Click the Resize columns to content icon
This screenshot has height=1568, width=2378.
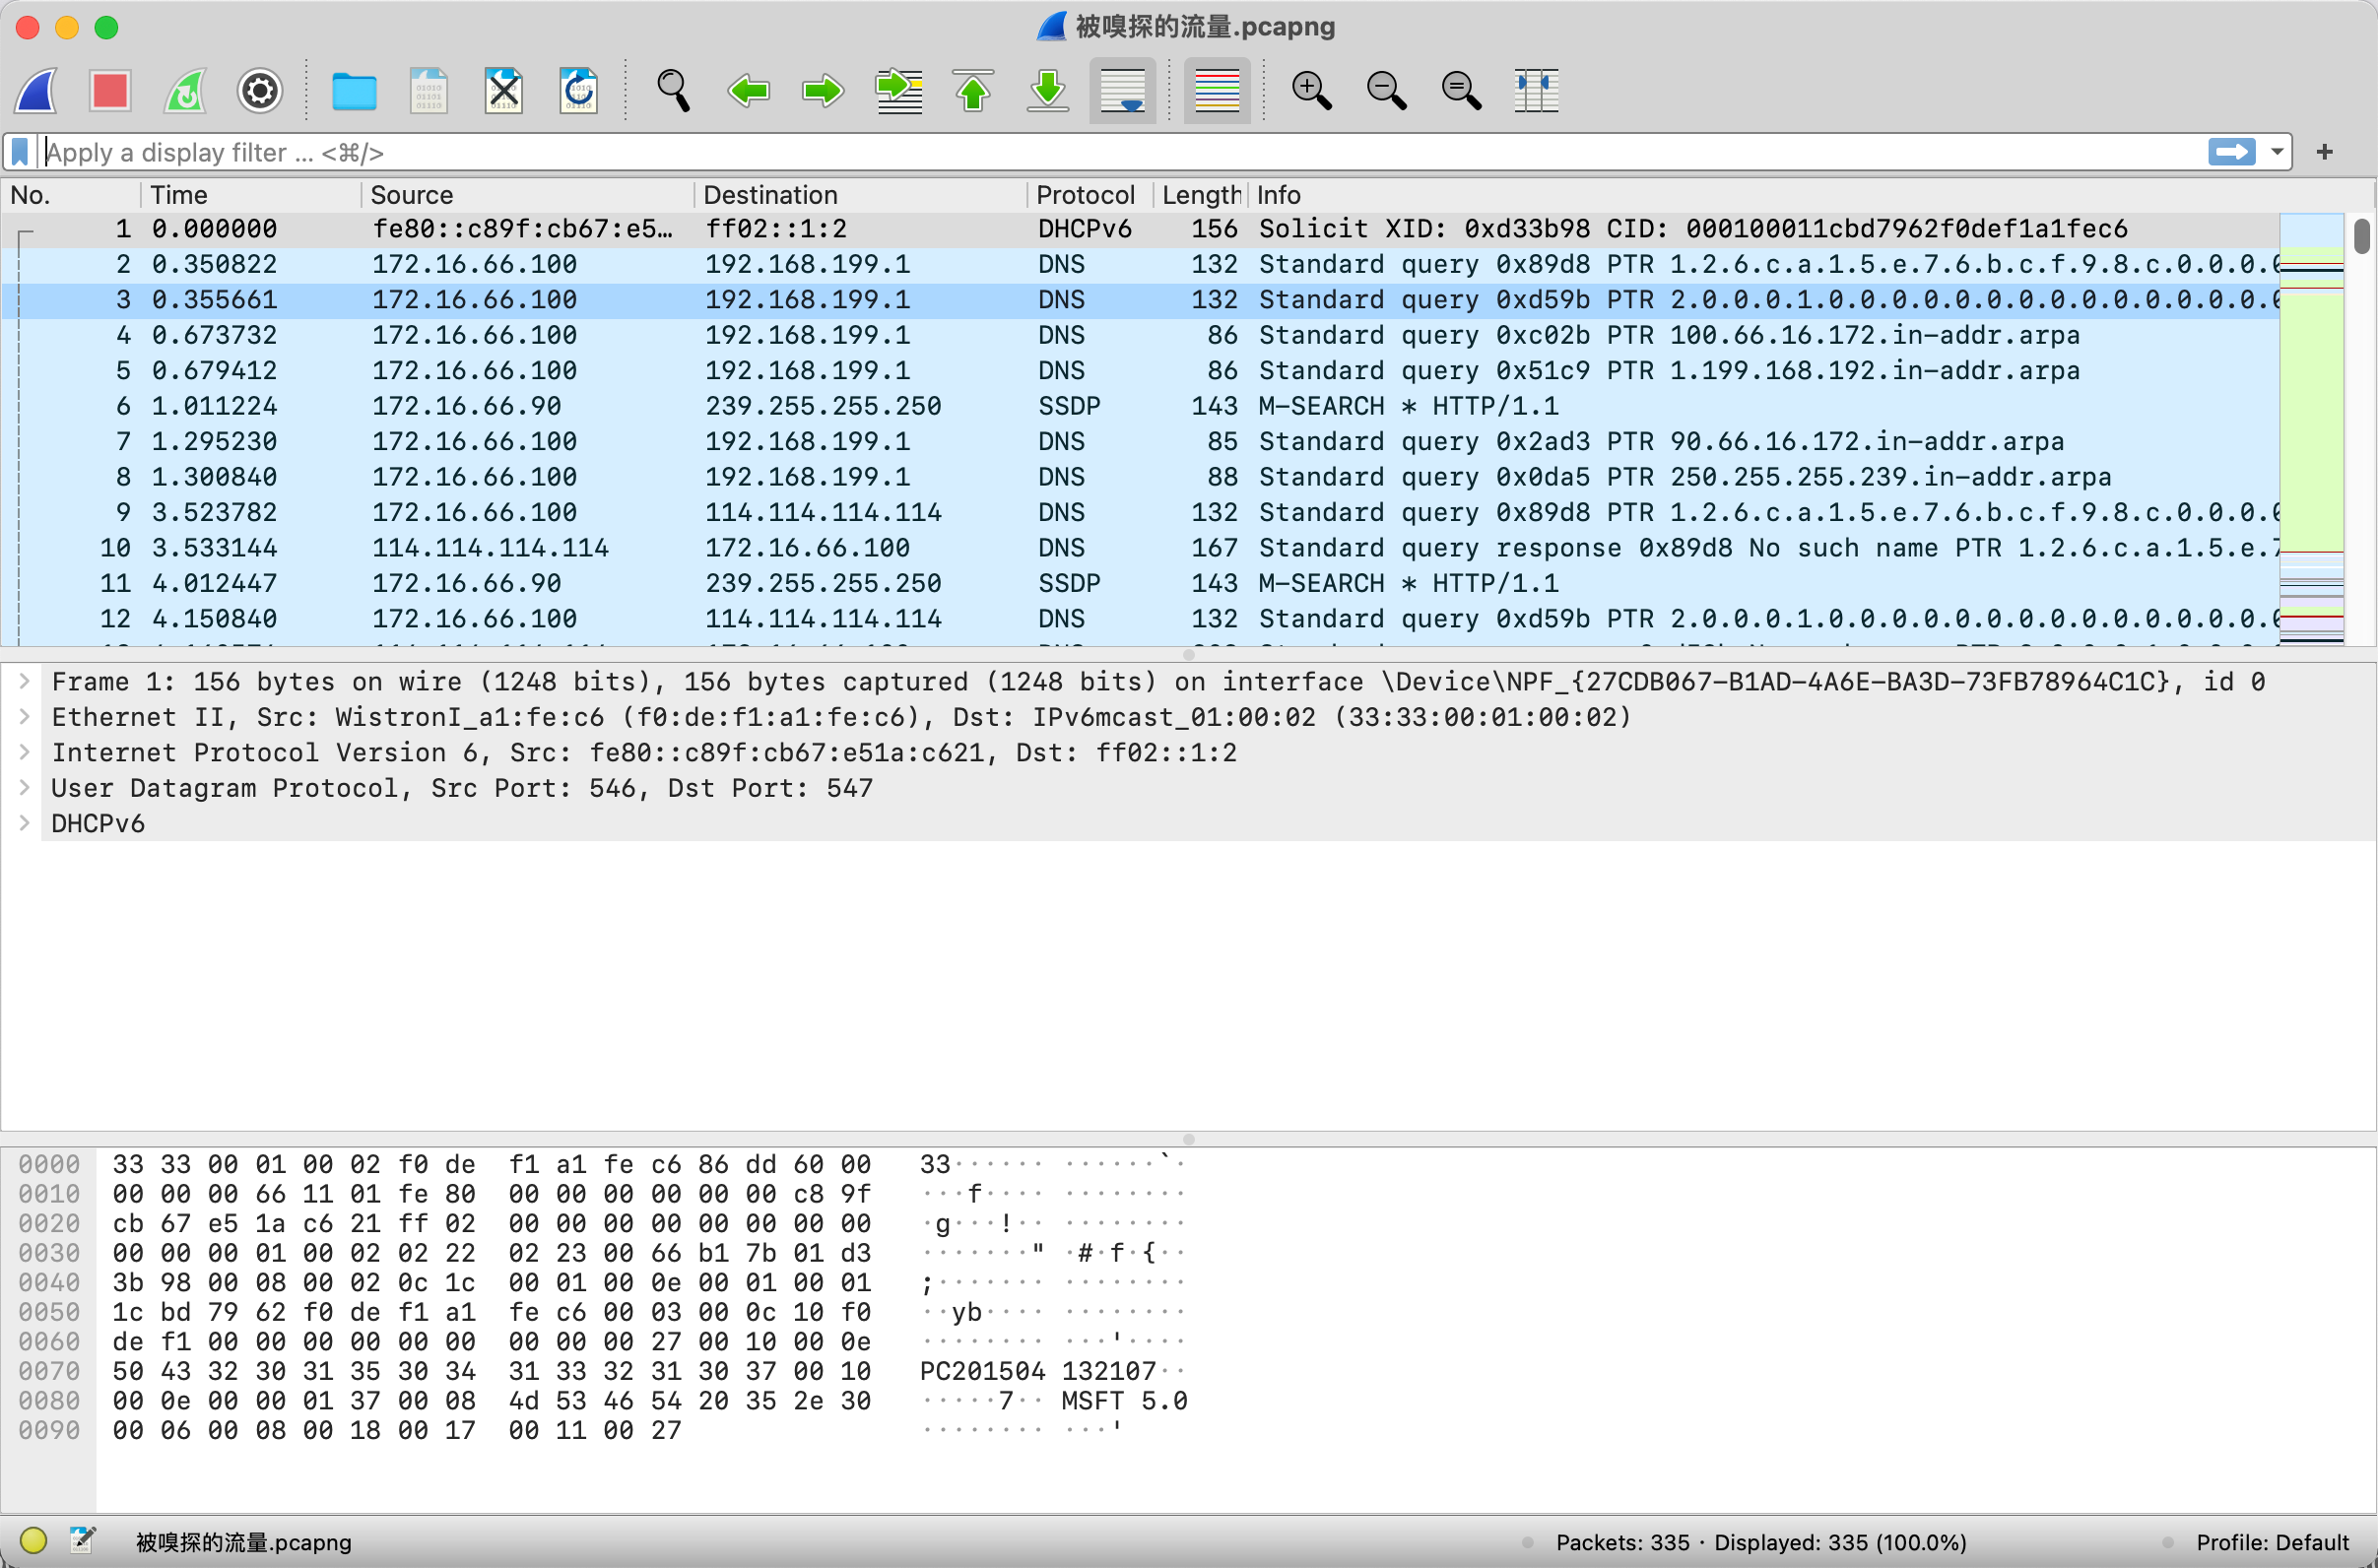(x=1536, y=91)
